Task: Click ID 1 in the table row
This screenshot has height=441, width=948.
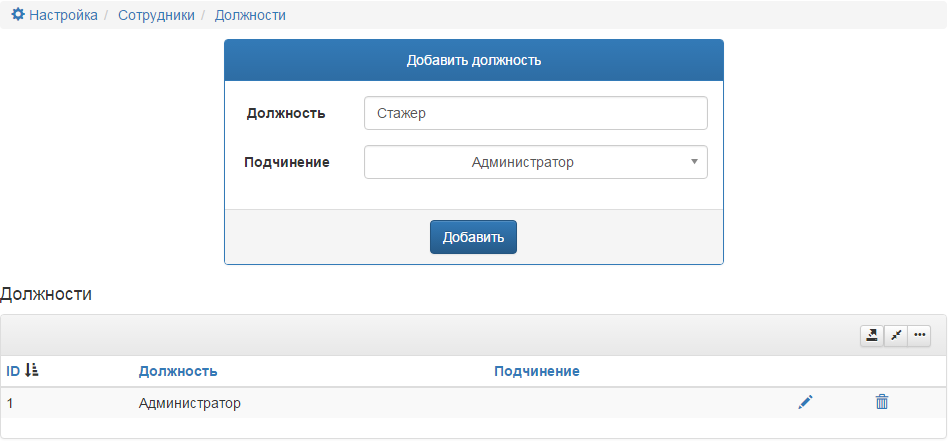Action: pos(10,403)
